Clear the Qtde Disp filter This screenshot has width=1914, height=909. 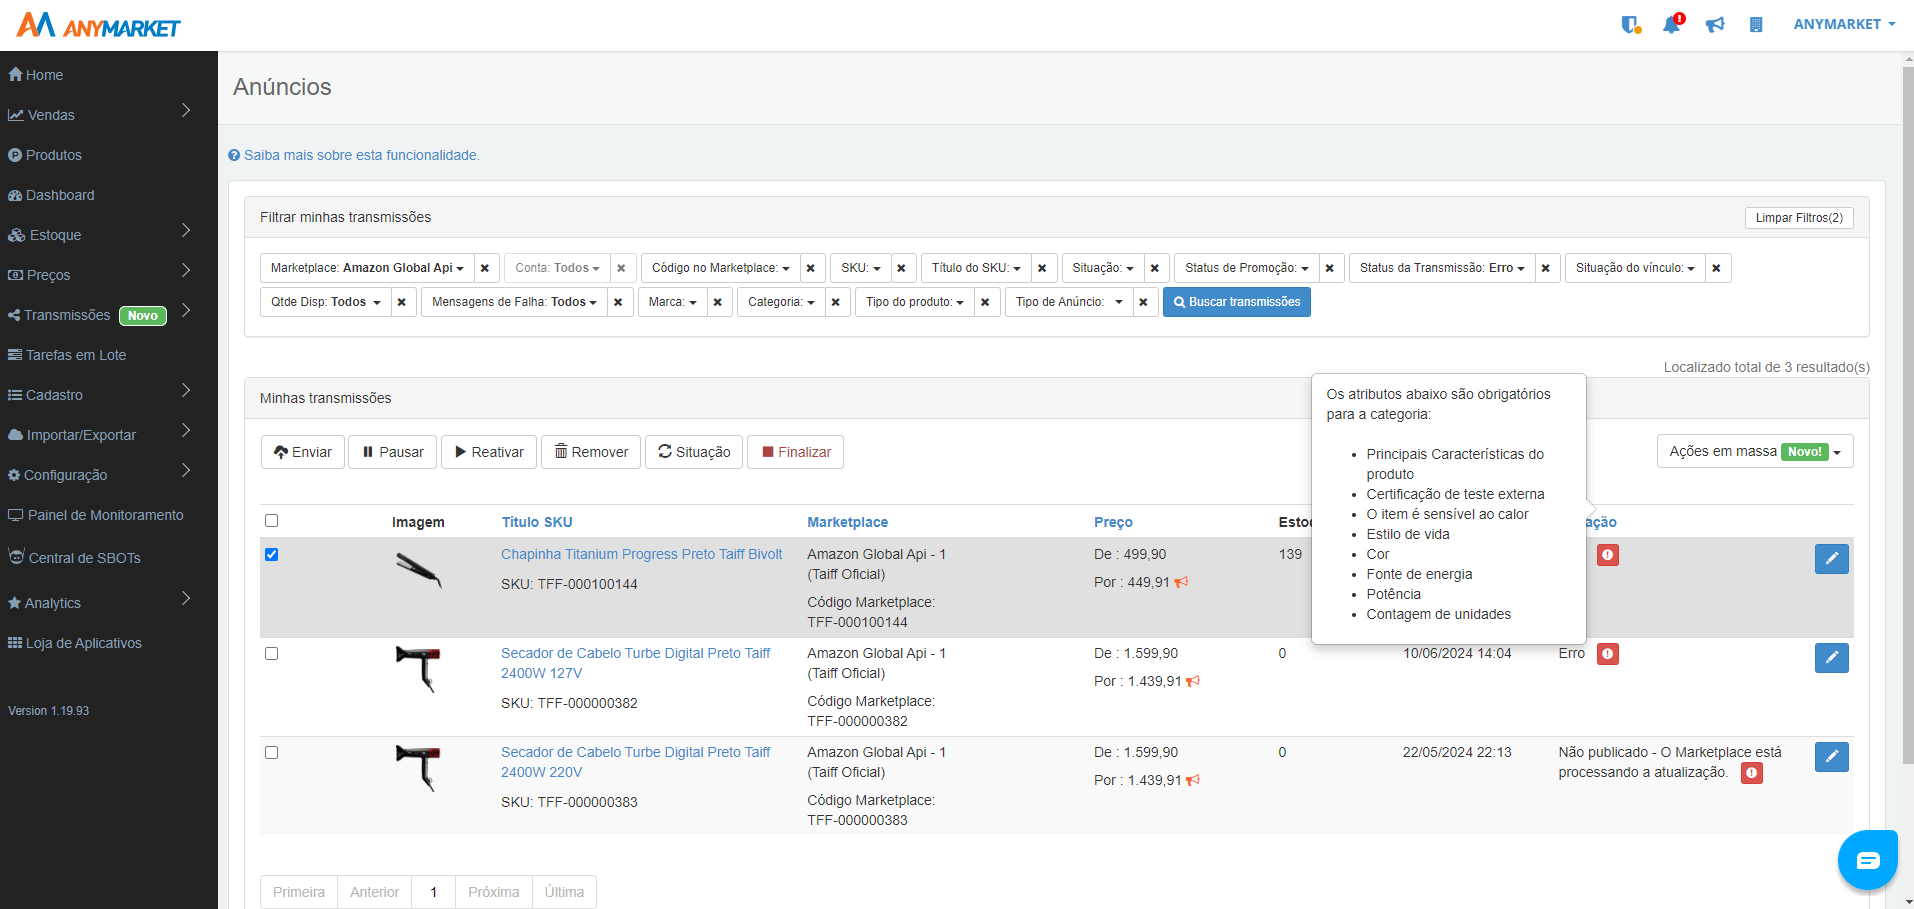coord(402,302)
